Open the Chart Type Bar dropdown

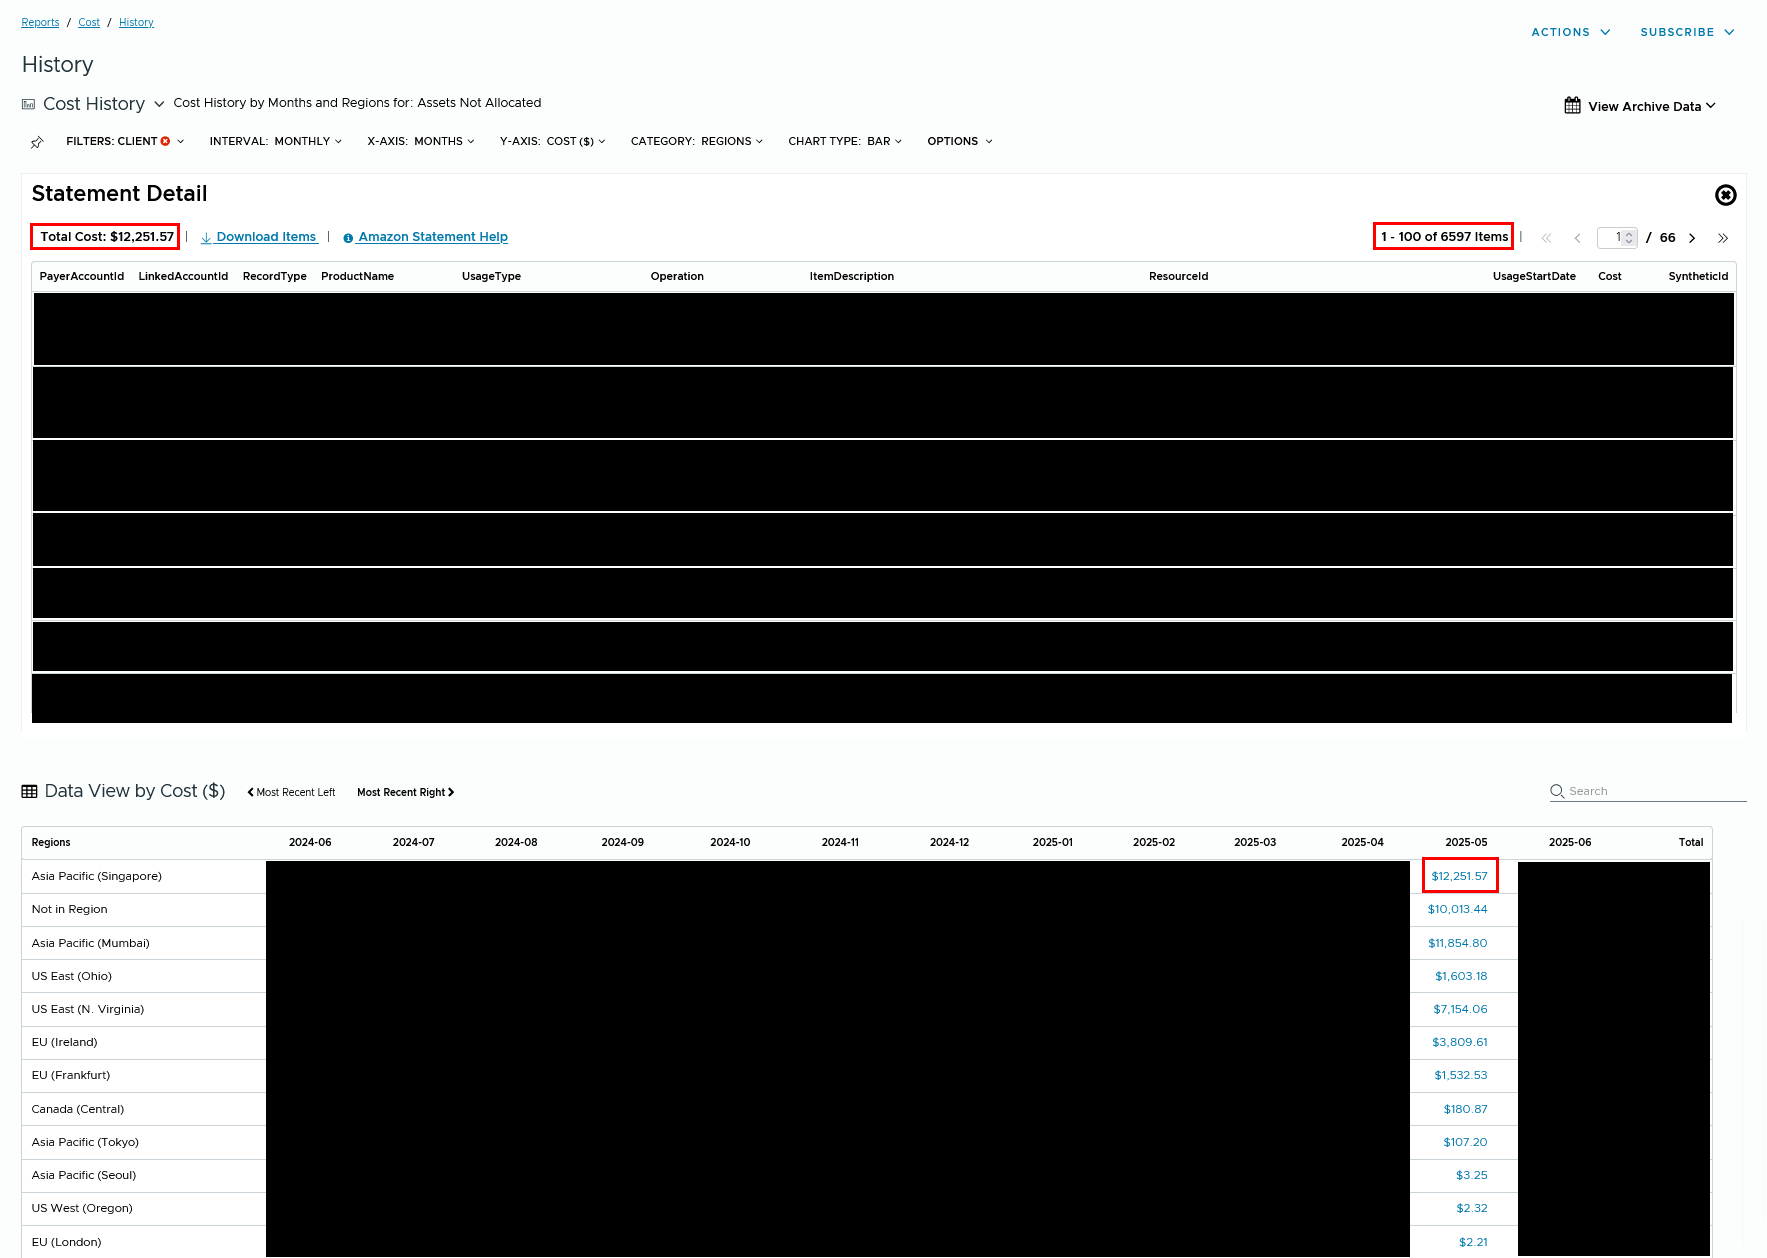844,141
